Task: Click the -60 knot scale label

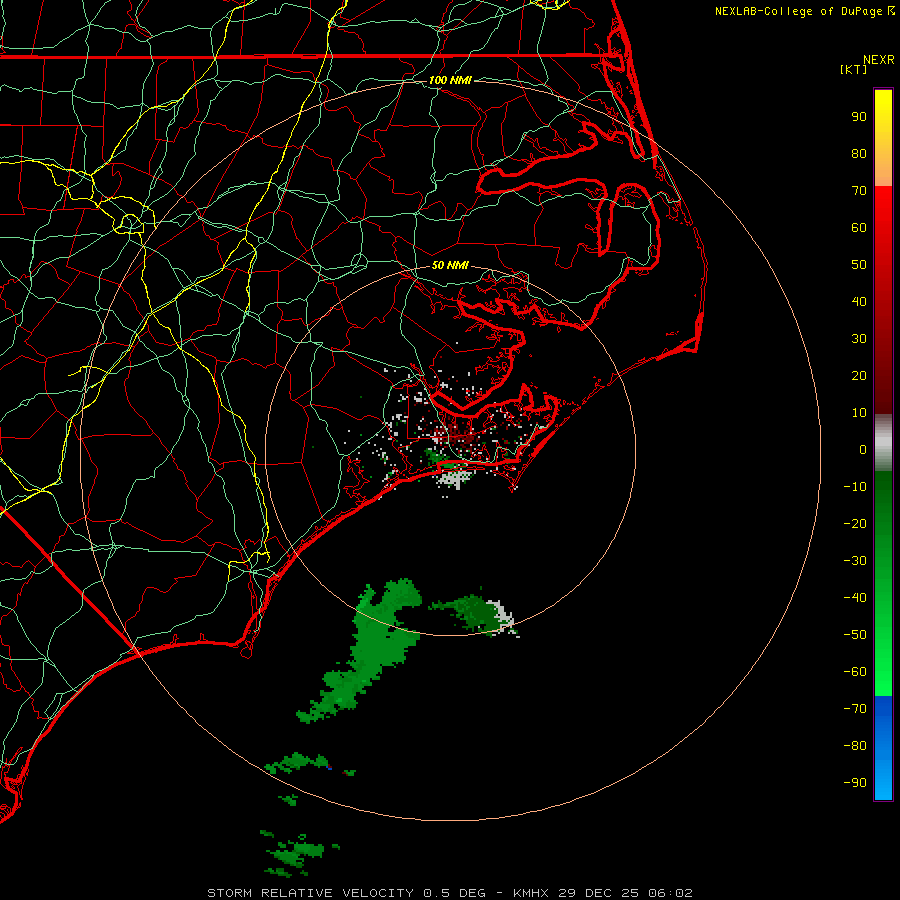Action: [x=855, y=672]
